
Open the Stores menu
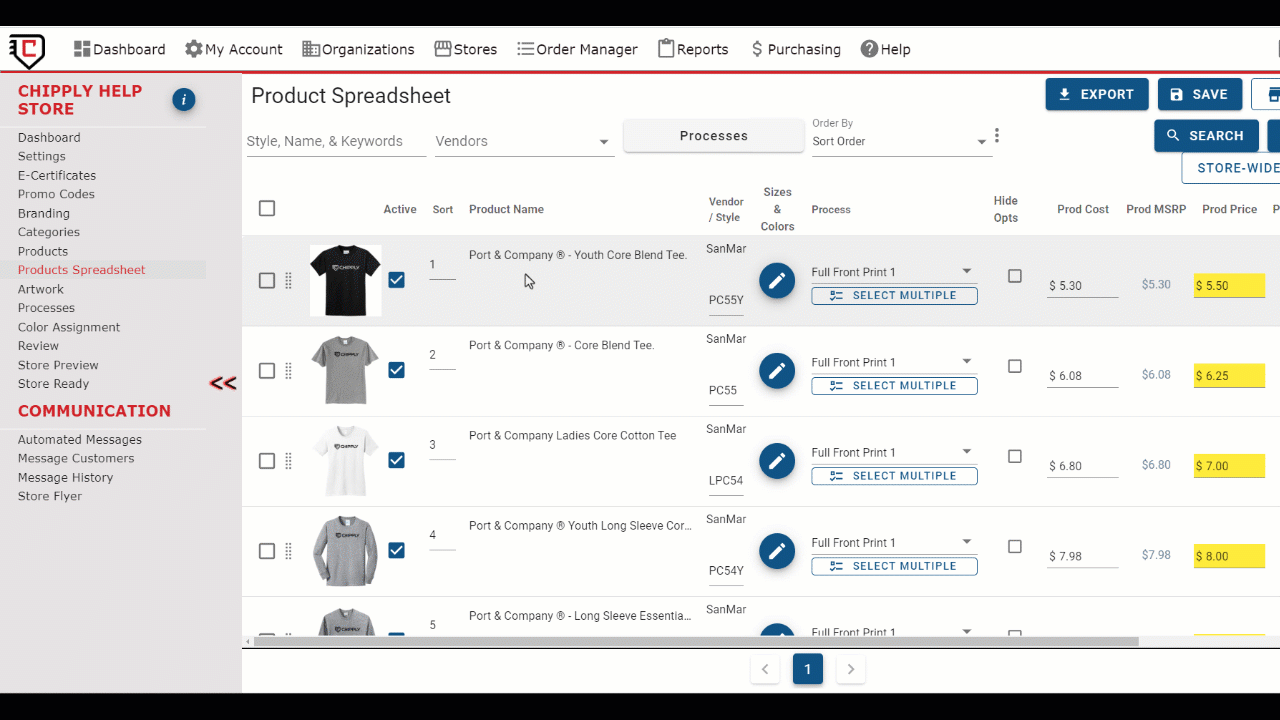[465, 49]
